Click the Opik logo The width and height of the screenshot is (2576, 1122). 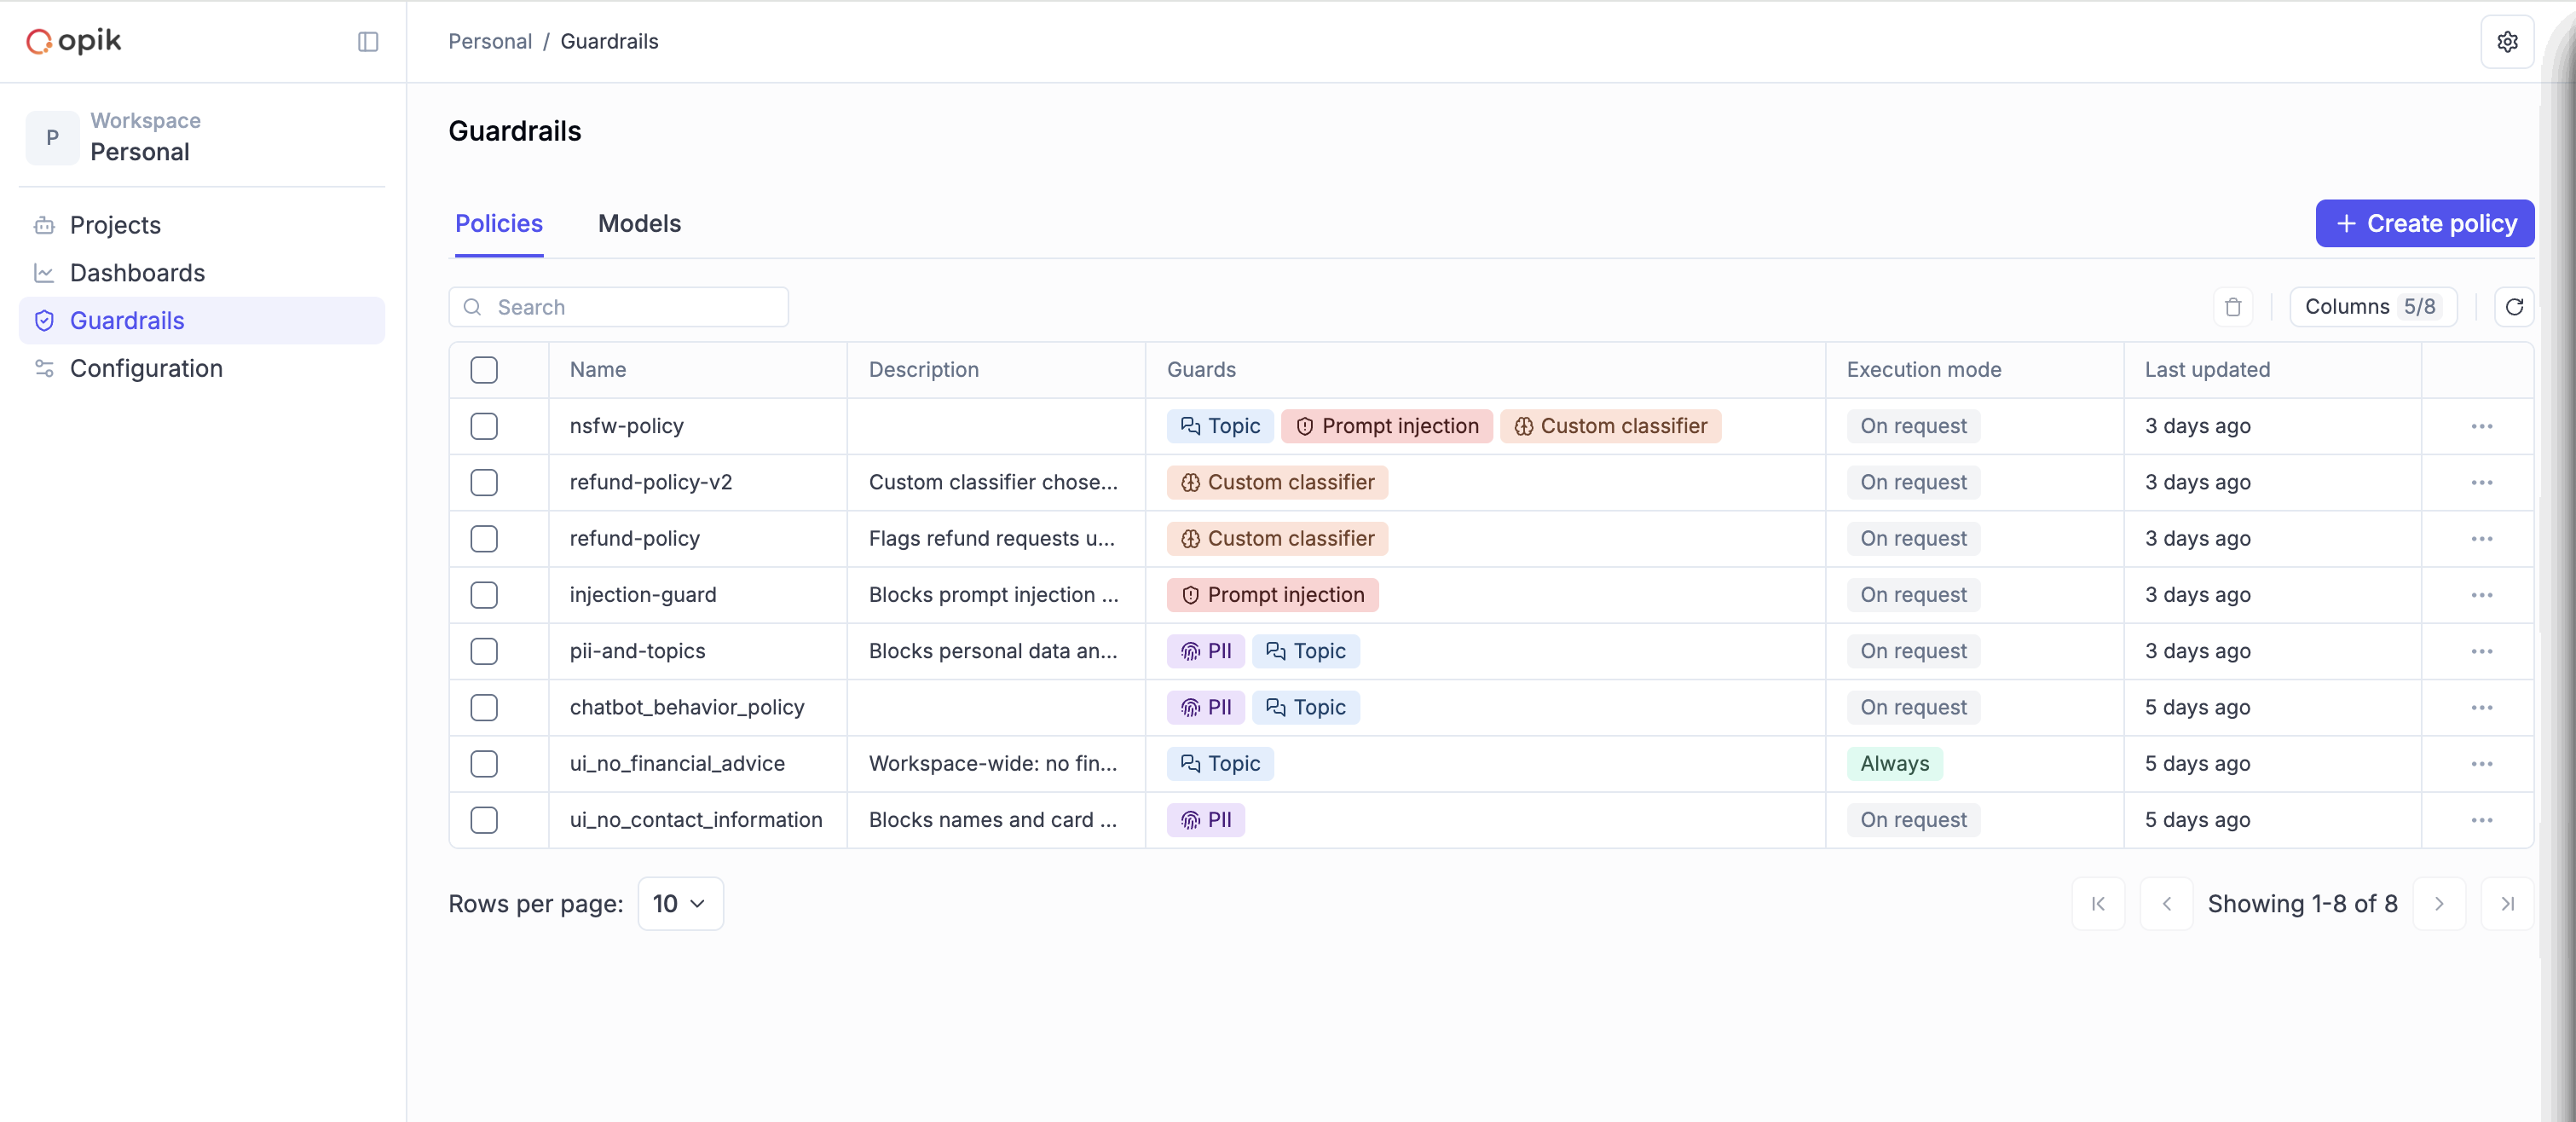[73, 41]
